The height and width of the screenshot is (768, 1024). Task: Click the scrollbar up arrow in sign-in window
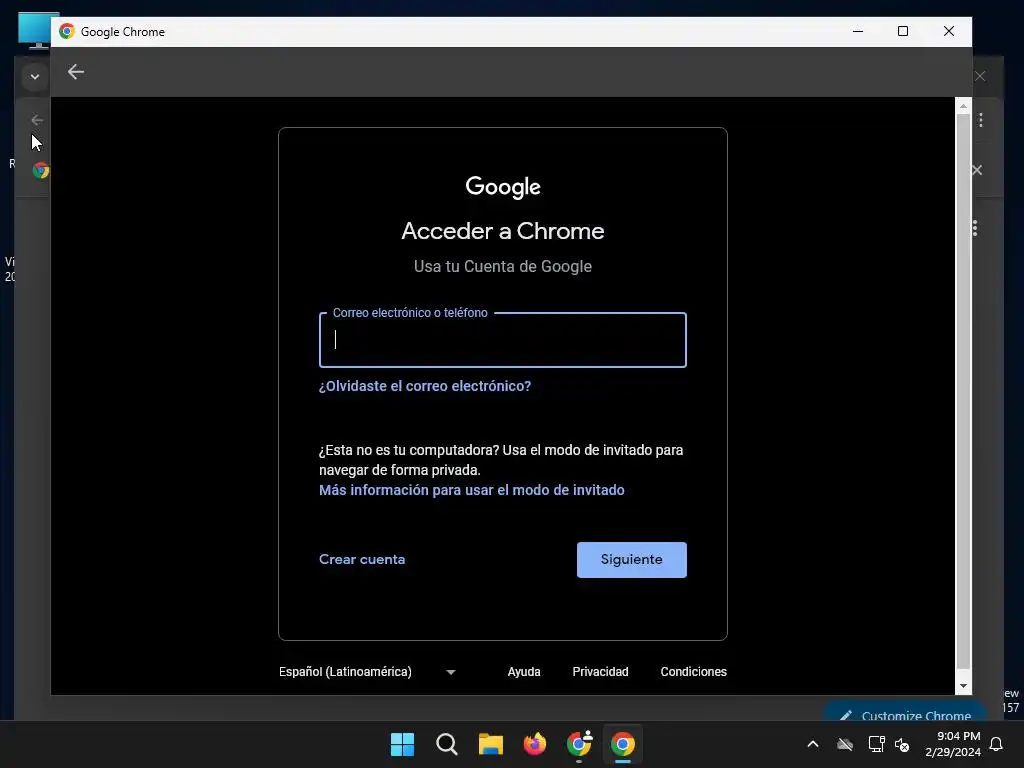click(963, 105)
